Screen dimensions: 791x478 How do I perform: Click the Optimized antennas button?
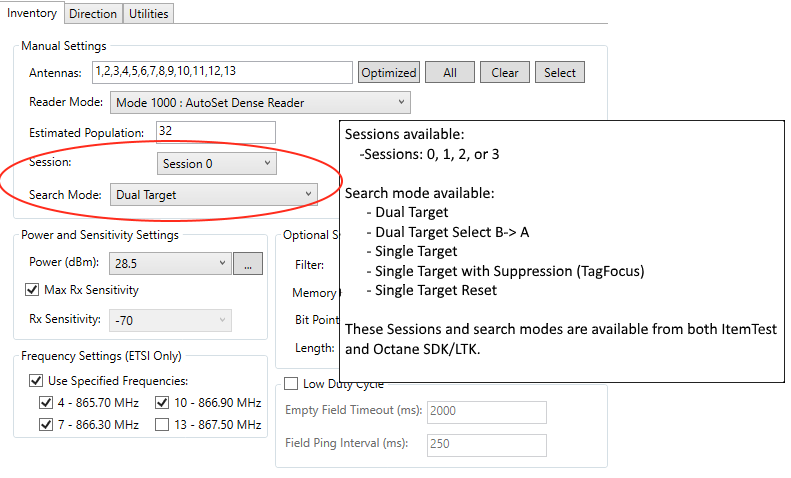(x=388, y=73)
